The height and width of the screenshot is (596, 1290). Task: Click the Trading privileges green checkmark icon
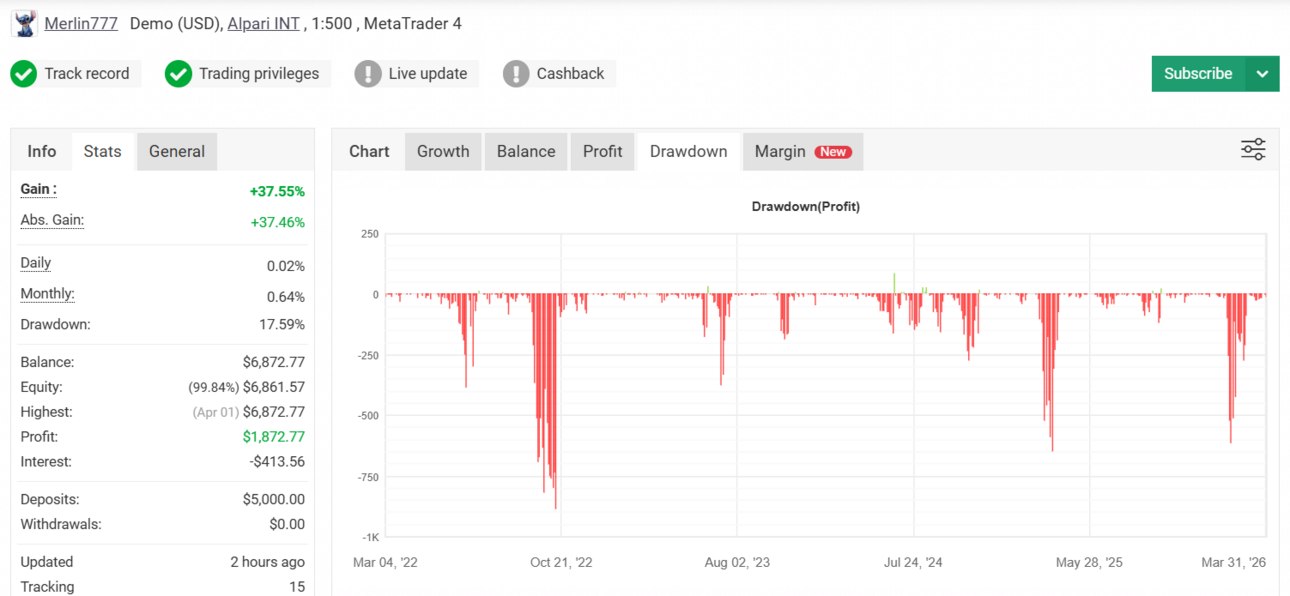pos(178,74)
